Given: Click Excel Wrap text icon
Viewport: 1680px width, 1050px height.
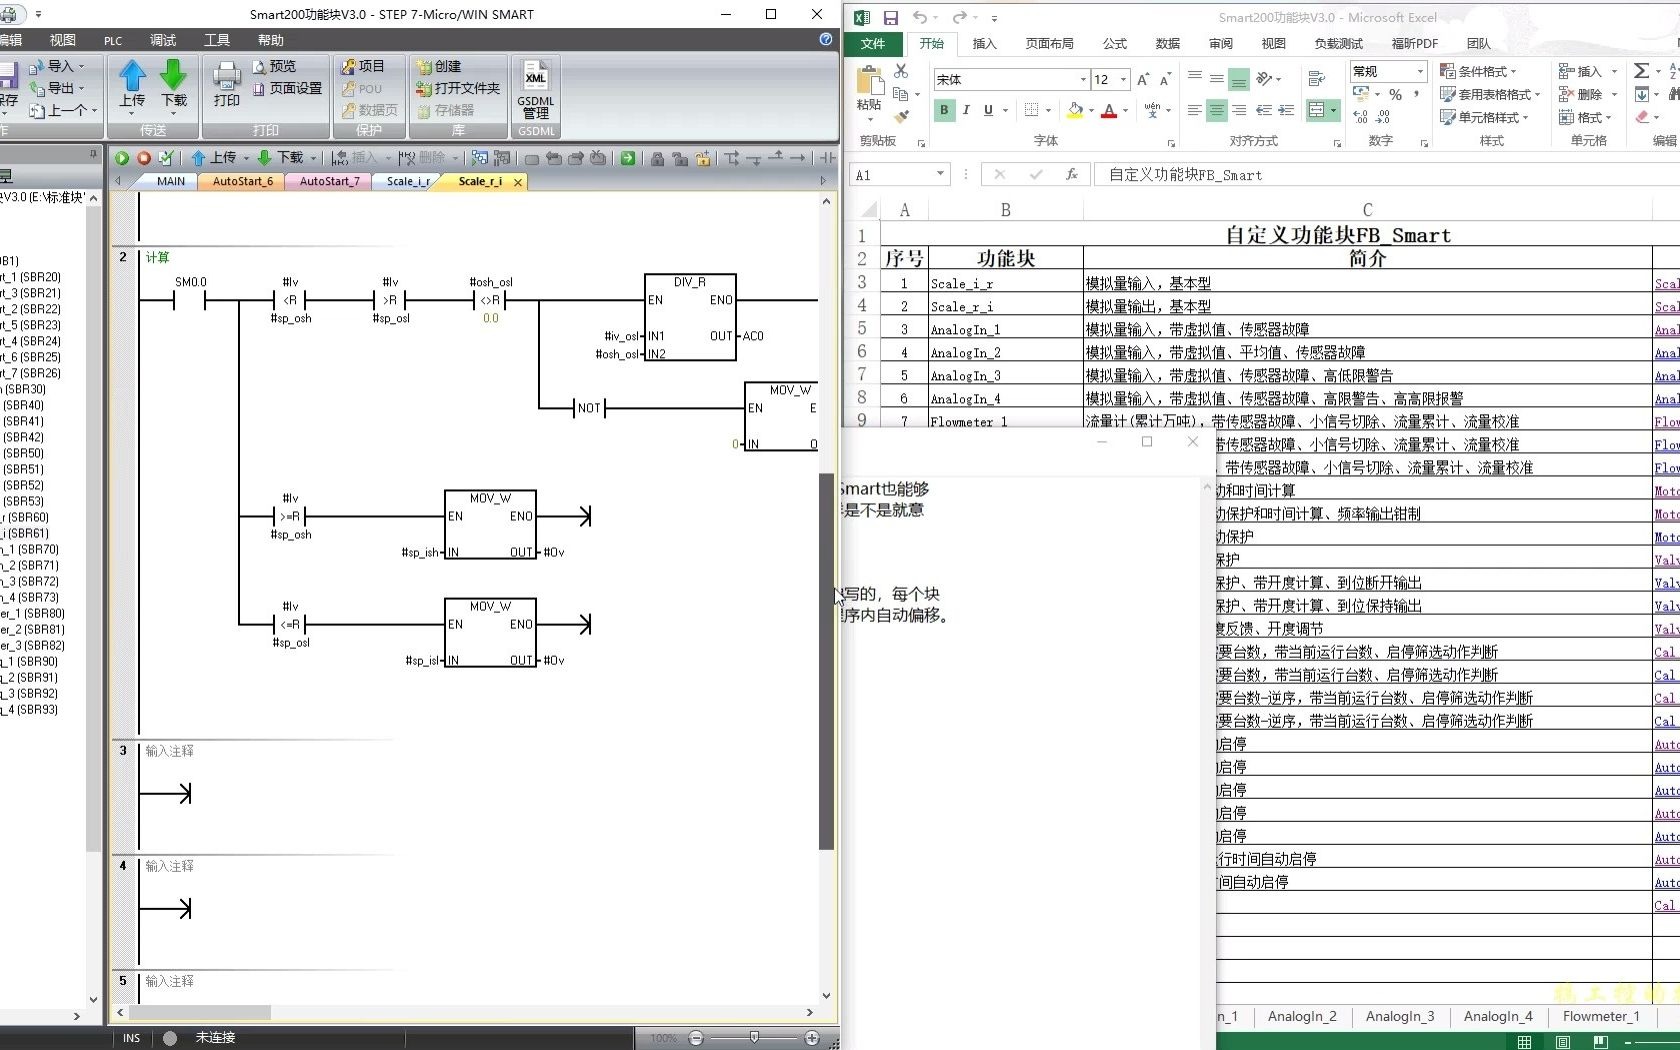Looking at the screenshot, I should point(1316,79).
